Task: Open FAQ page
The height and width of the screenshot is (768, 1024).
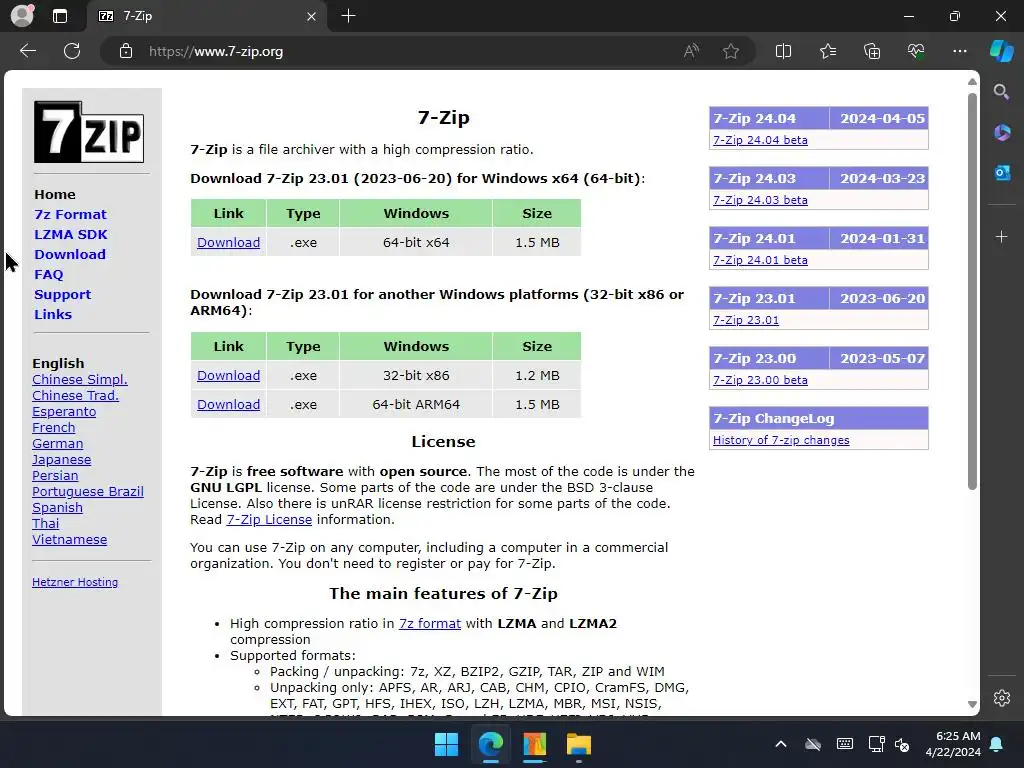Action: click(x=49, y=274)
